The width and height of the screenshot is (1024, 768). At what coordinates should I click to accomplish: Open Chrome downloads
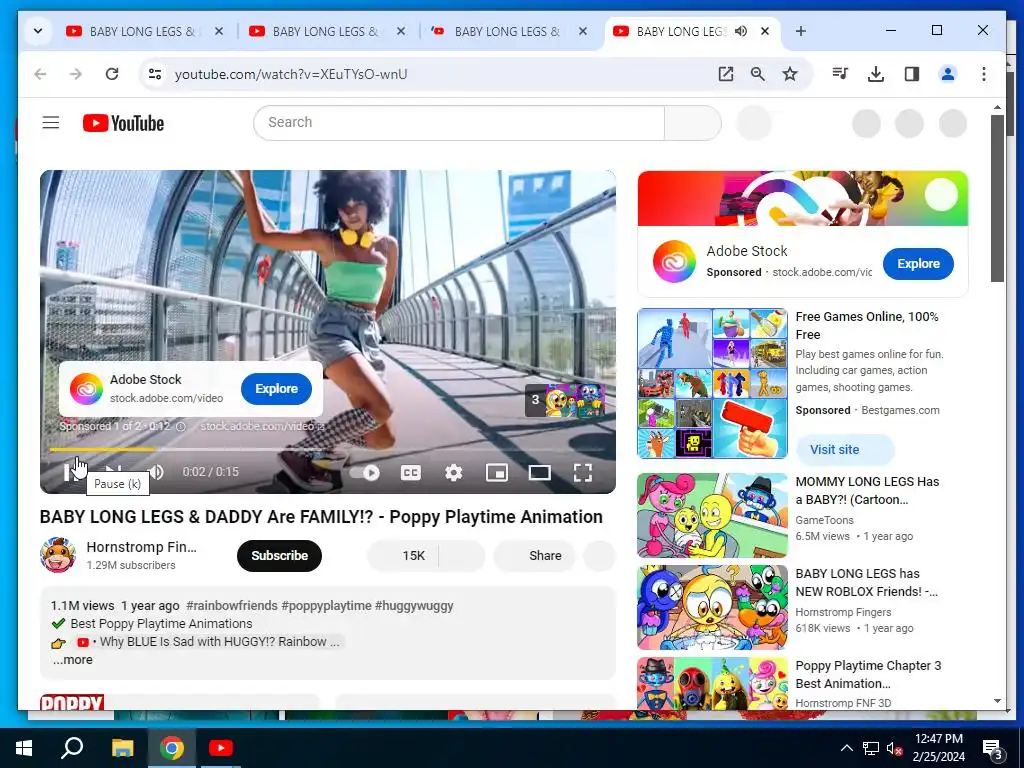click(x=876, y=74)
